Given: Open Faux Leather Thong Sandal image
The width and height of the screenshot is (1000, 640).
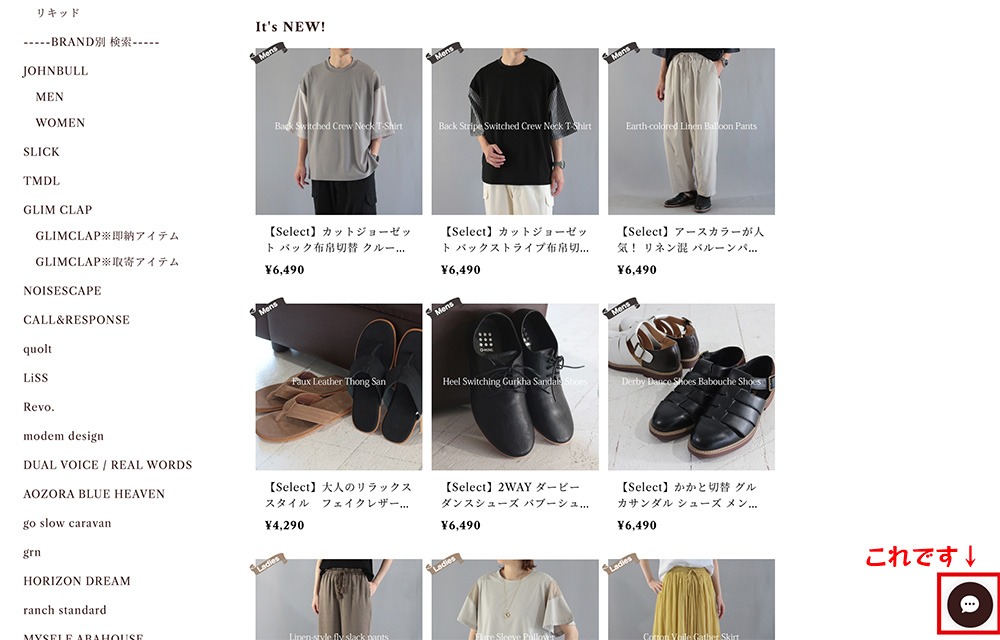Looking at the screenshot, I should coord(339,387).
